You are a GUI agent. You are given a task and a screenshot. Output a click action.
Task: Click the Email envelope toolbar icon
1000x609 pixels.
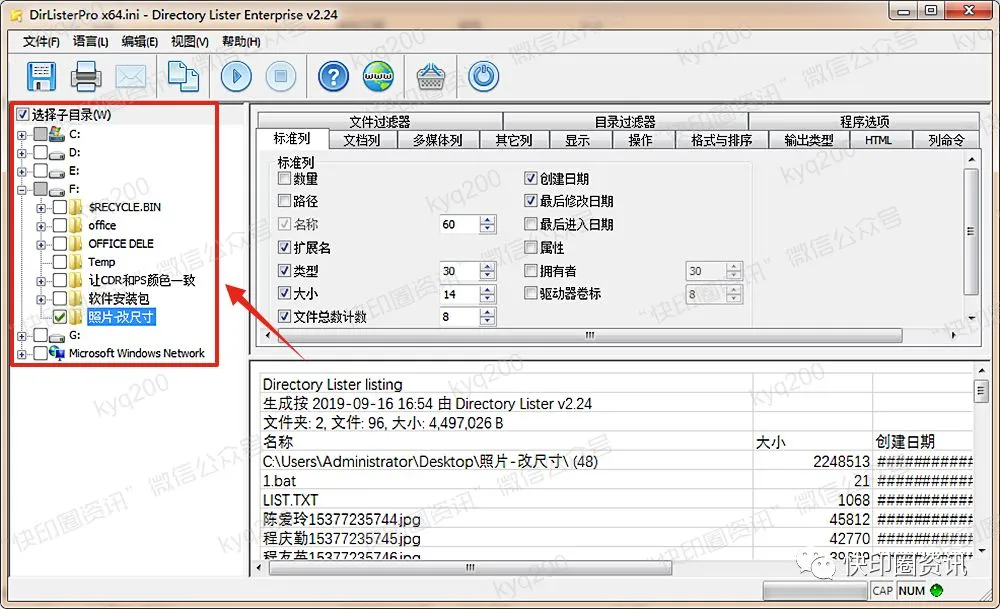(x=131, y=77)
